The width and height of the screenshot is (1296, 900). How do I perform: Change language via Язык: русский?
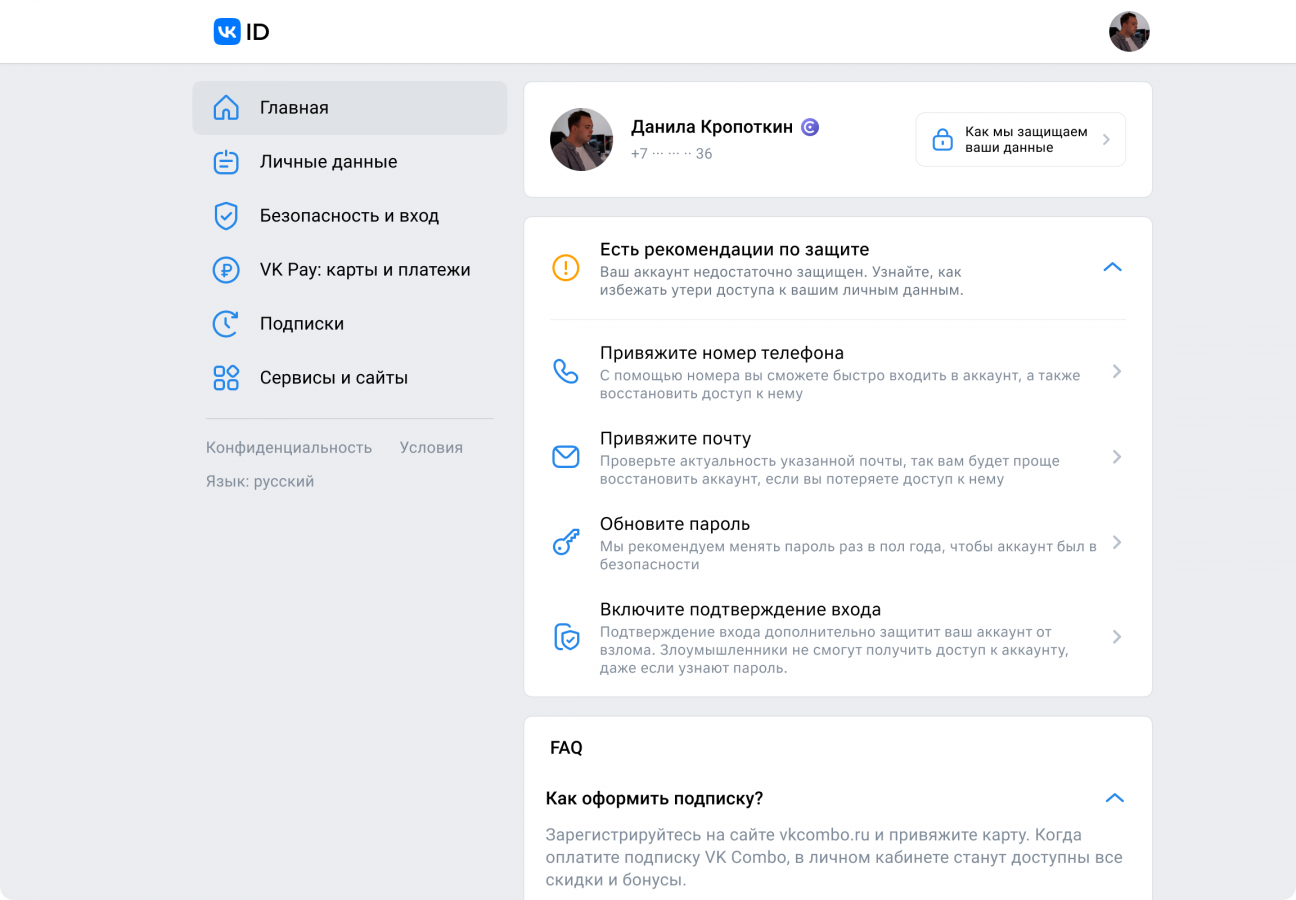[x=260, y=482]
